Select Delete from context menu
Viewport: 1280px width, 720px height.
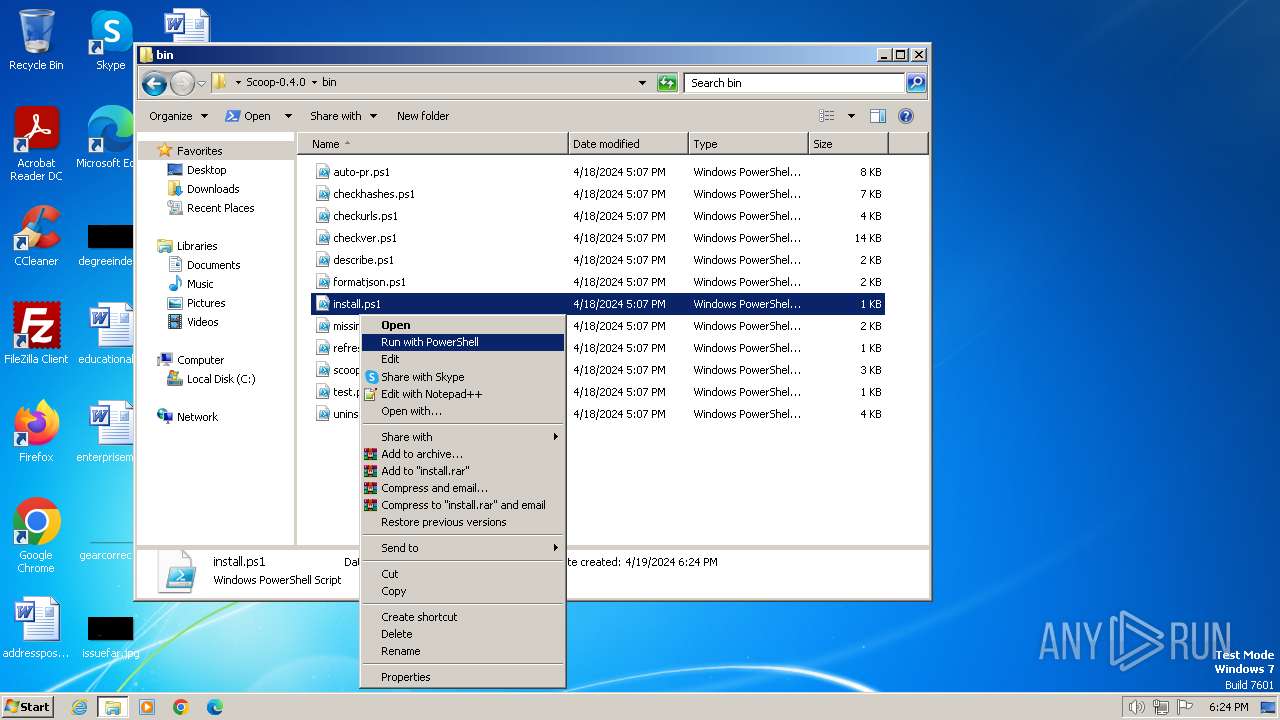tap(462, 634)
